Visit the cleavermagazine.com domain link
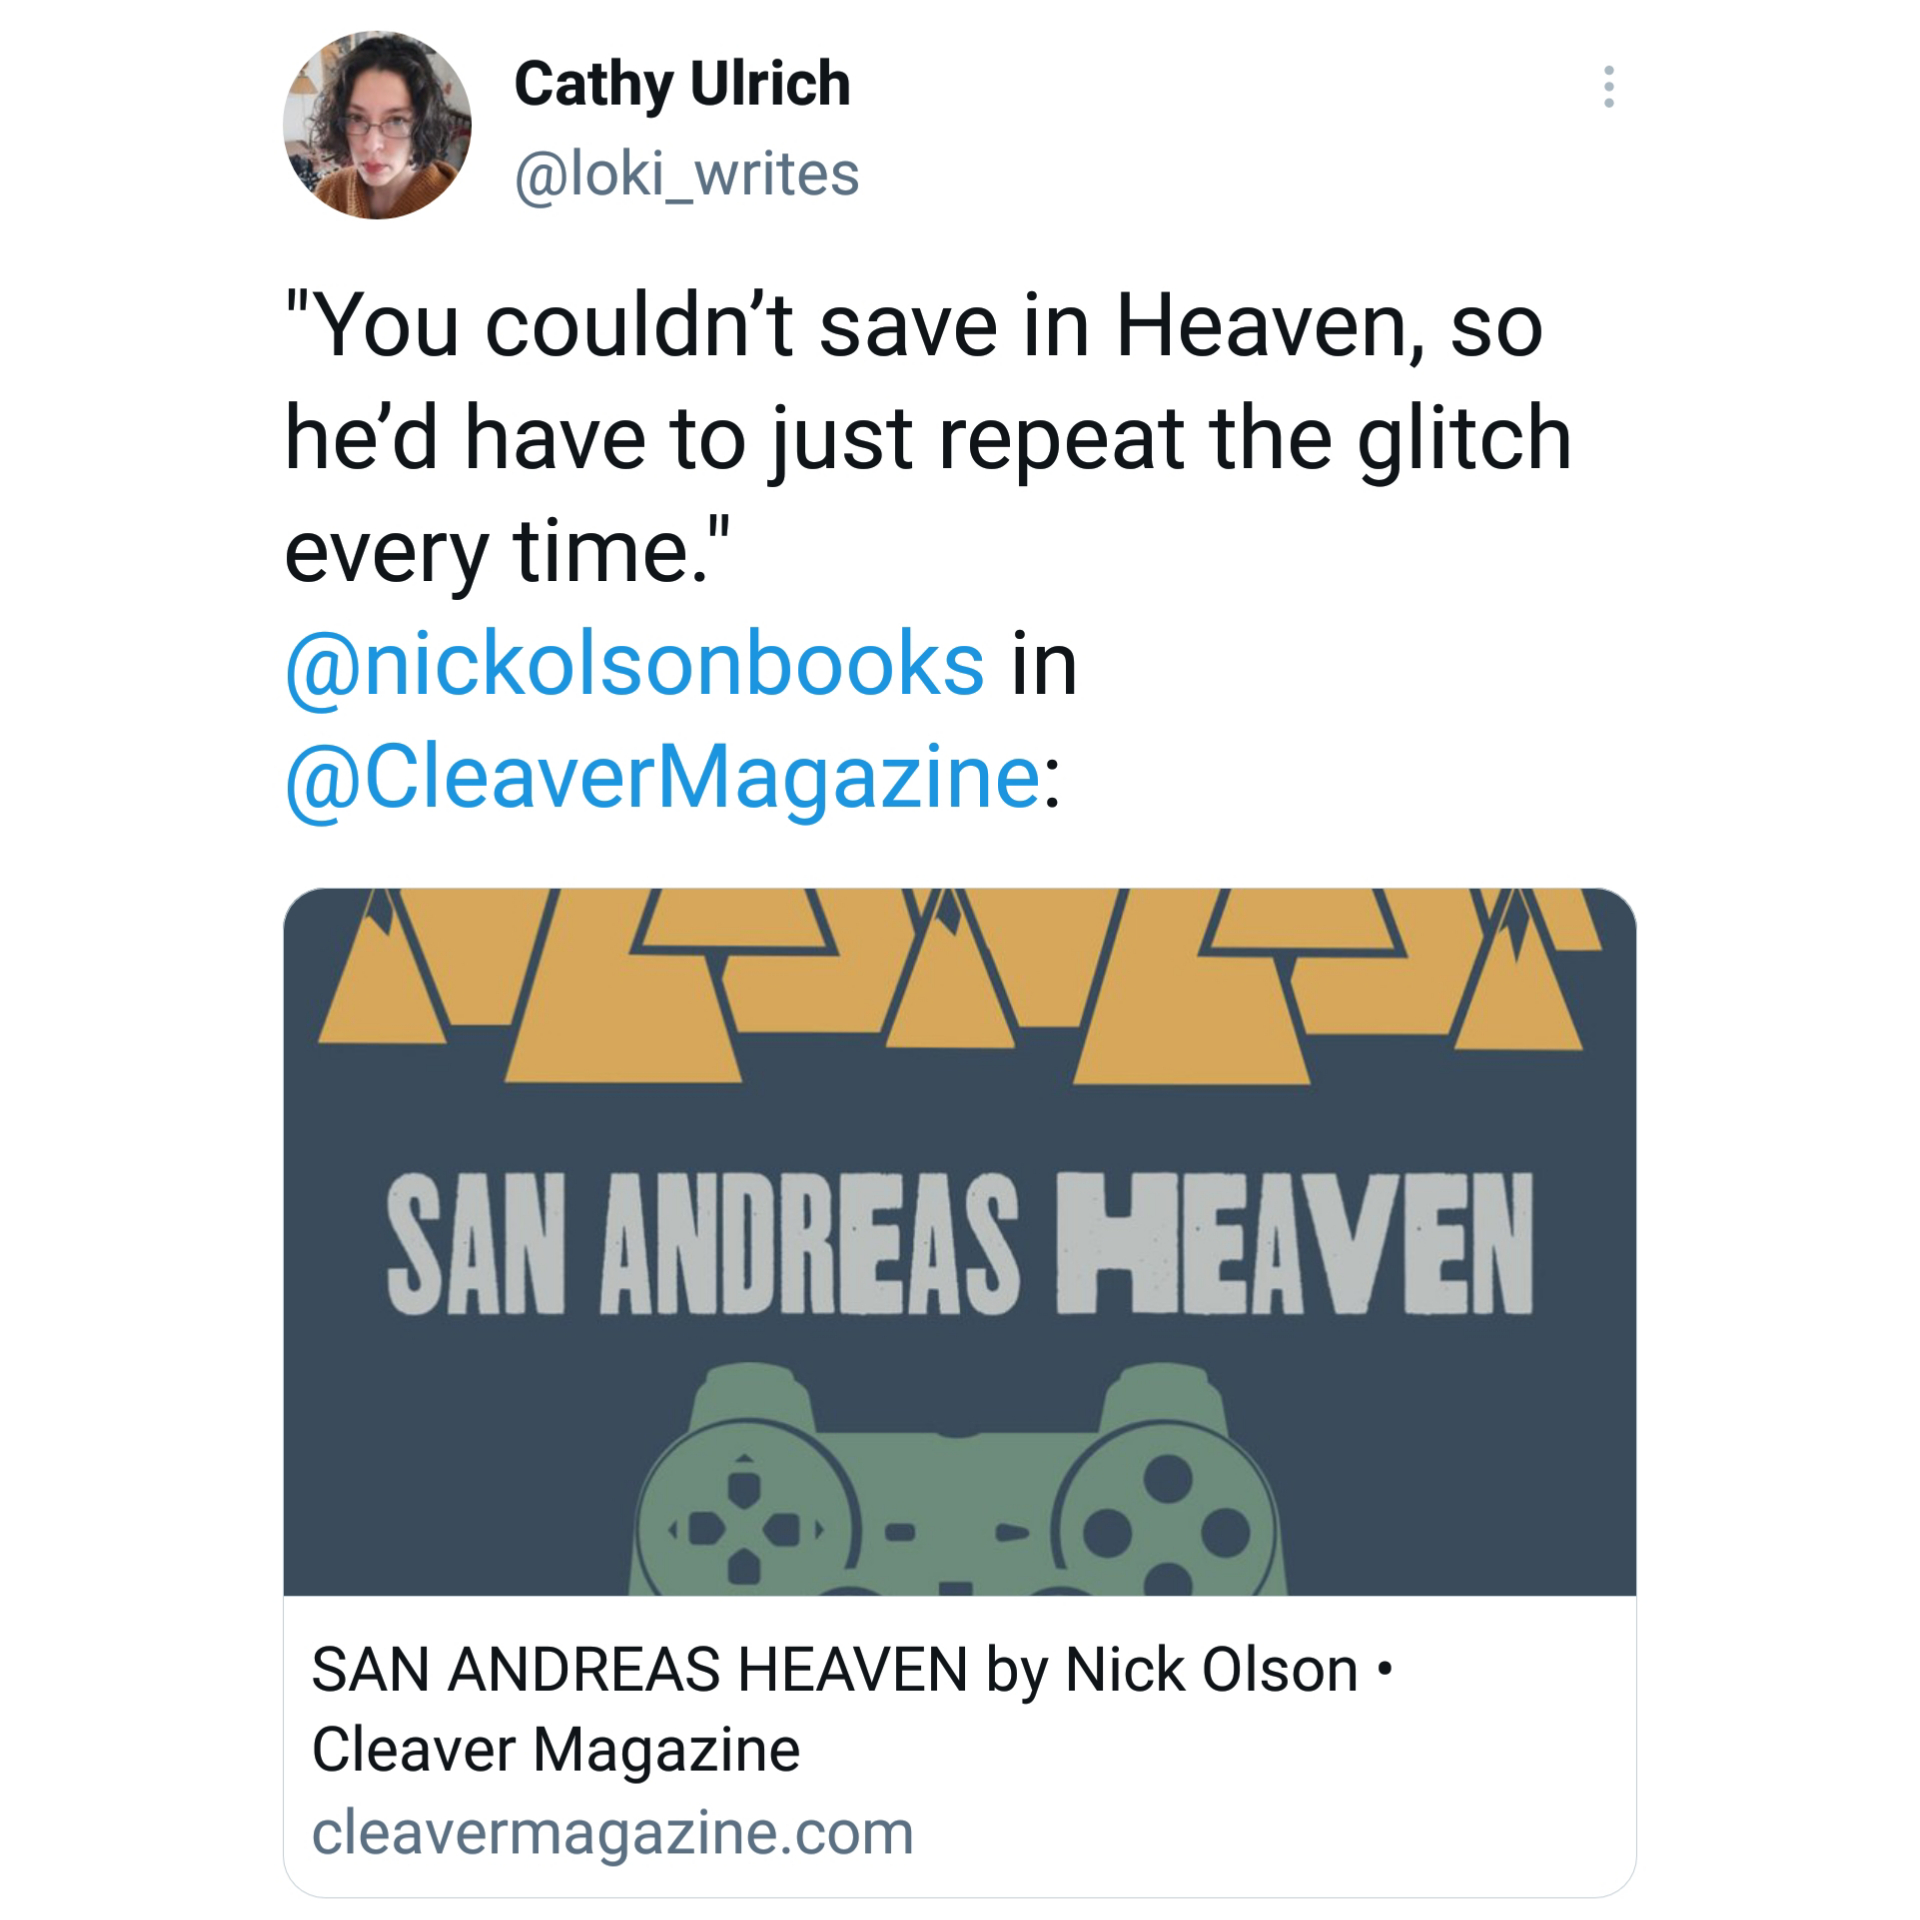 (x=612, y=1832)
